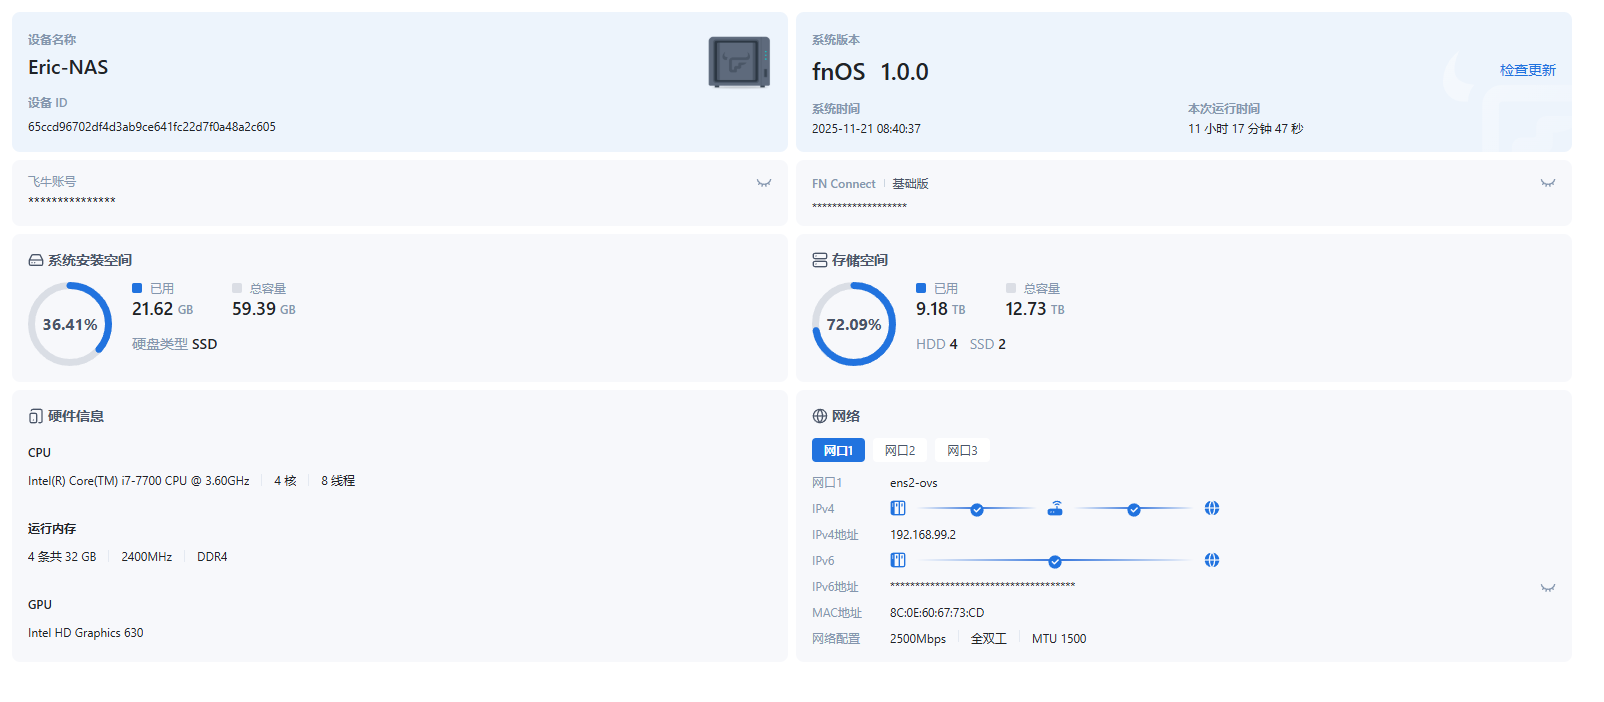Click the used system space 21.62 GB
Viewport: 1604px width, 702px height.
(x=163, y=309)
